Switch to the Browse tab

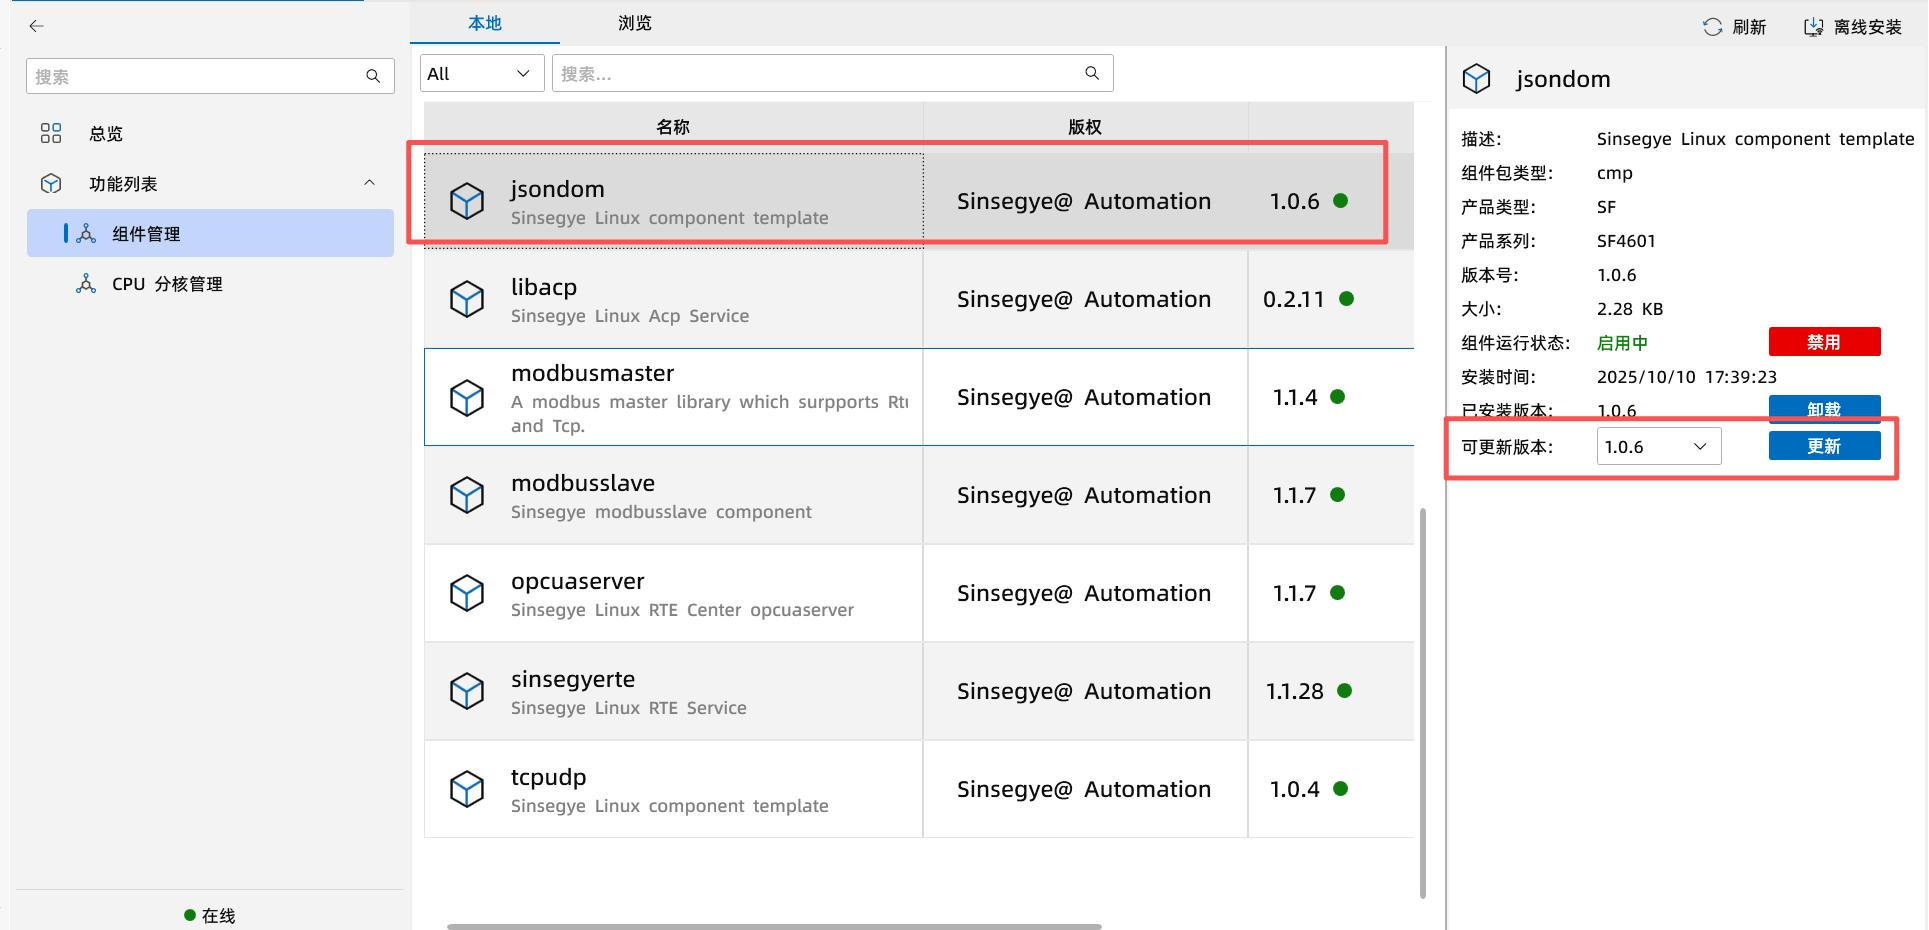(x=634, y=23)
